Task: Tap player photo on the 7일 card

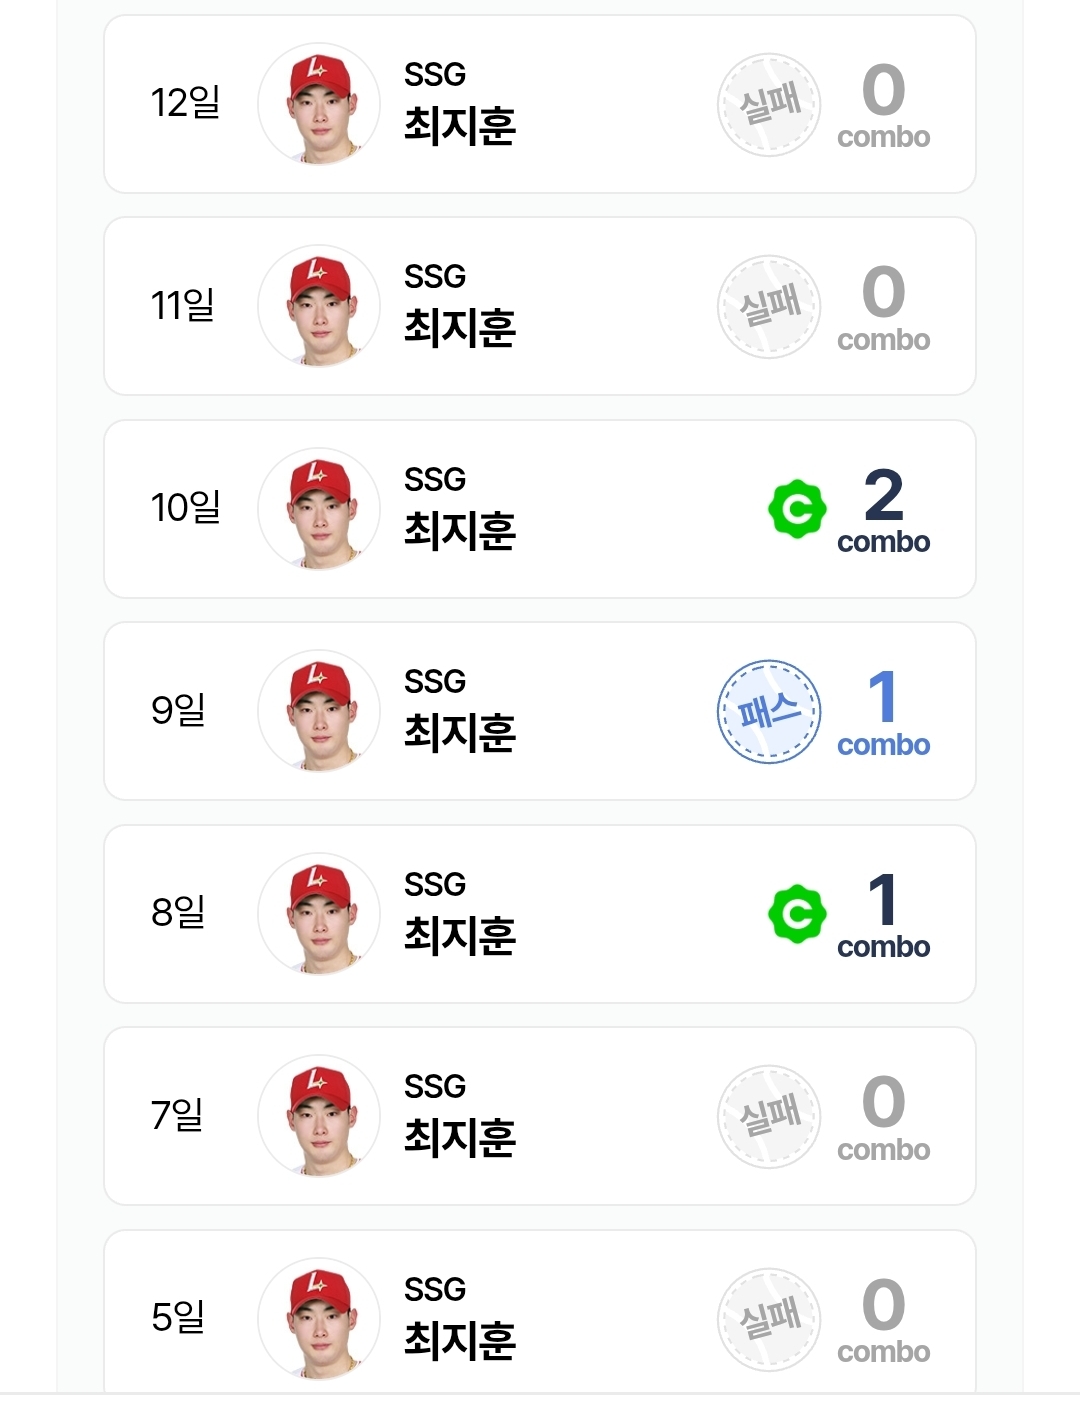Action: 320,1117
